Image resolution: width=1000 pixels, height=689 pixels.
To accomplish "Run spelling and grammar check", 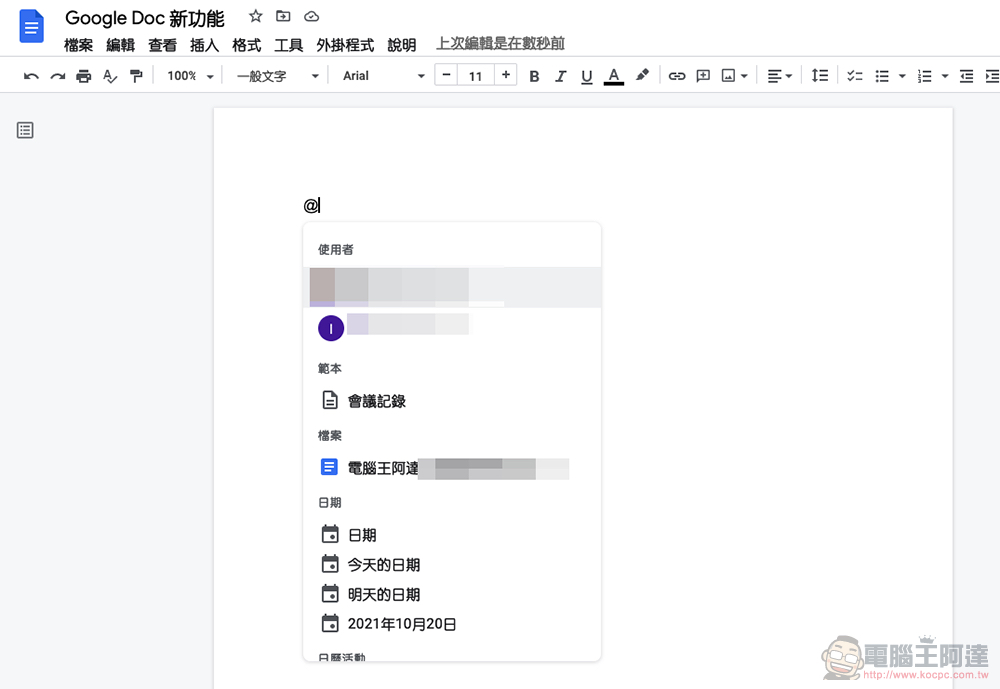I will (110, 76).
